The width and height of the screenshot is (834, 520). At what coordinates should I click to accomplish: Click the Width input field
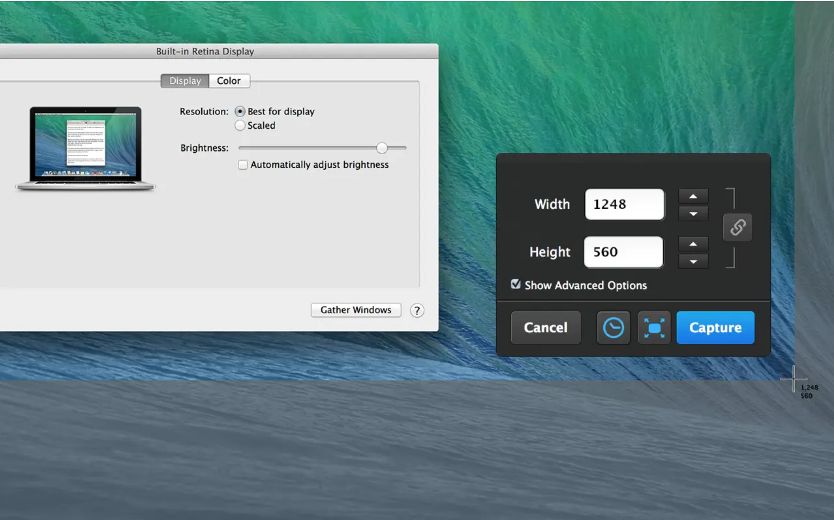624,204
